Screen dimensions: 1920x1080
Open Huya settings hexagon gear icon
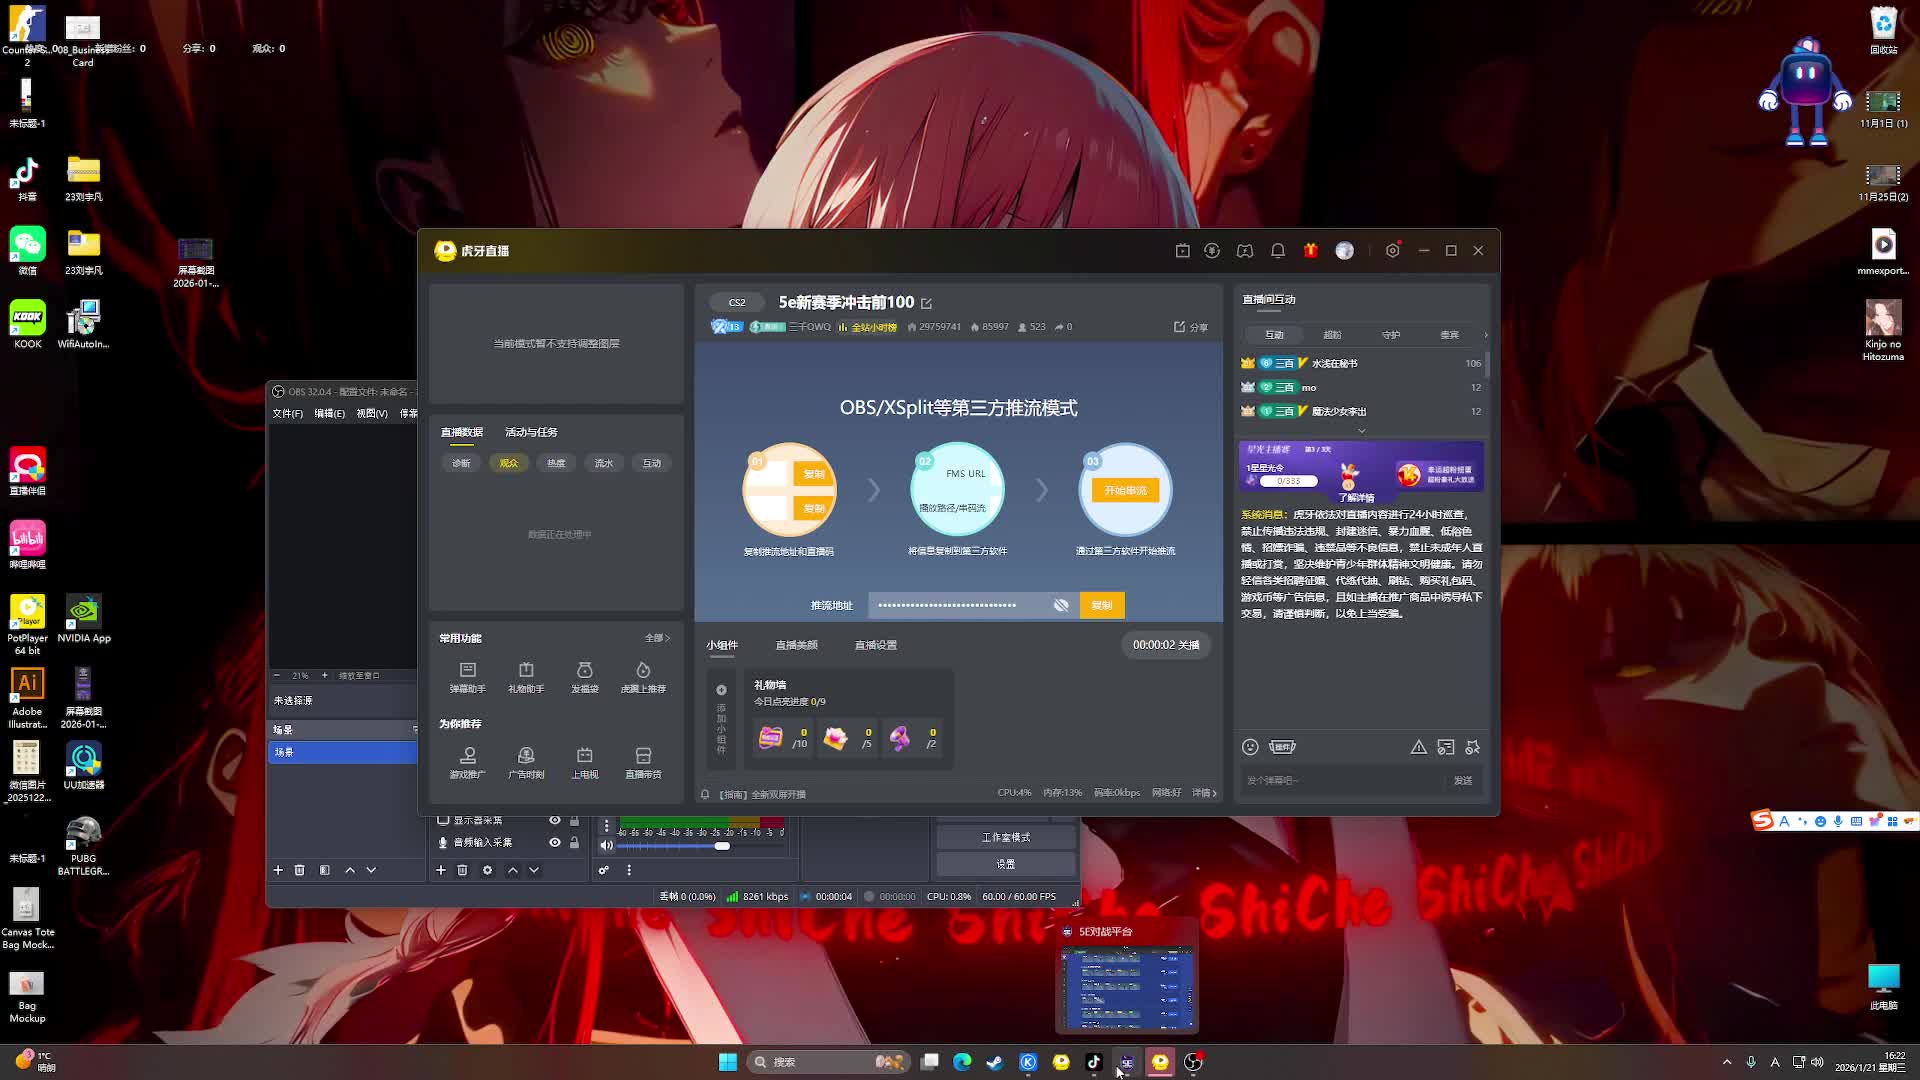[x=1392, y=251]
